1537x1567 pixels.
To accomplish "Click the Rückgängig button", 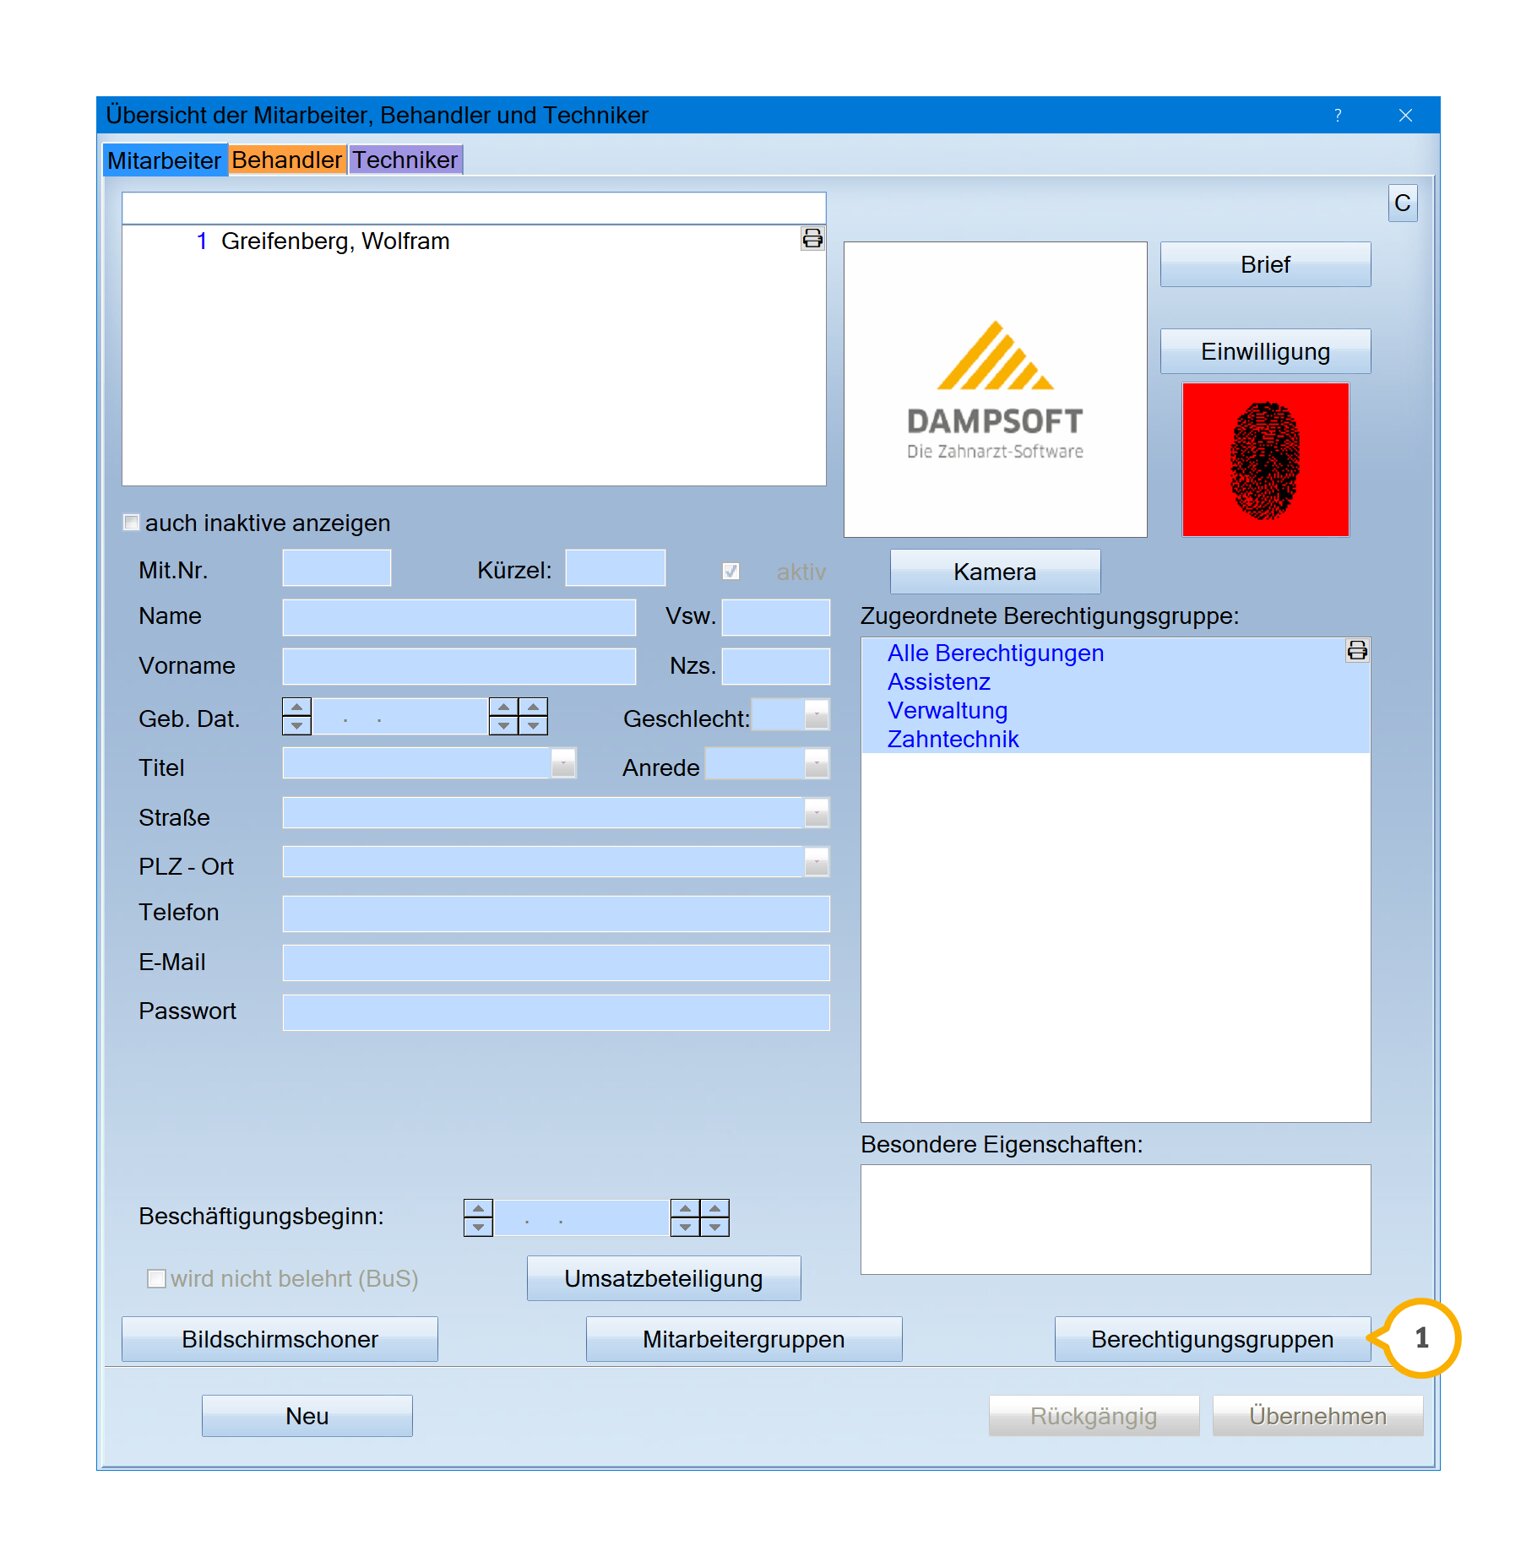I will [1094, 1416].
